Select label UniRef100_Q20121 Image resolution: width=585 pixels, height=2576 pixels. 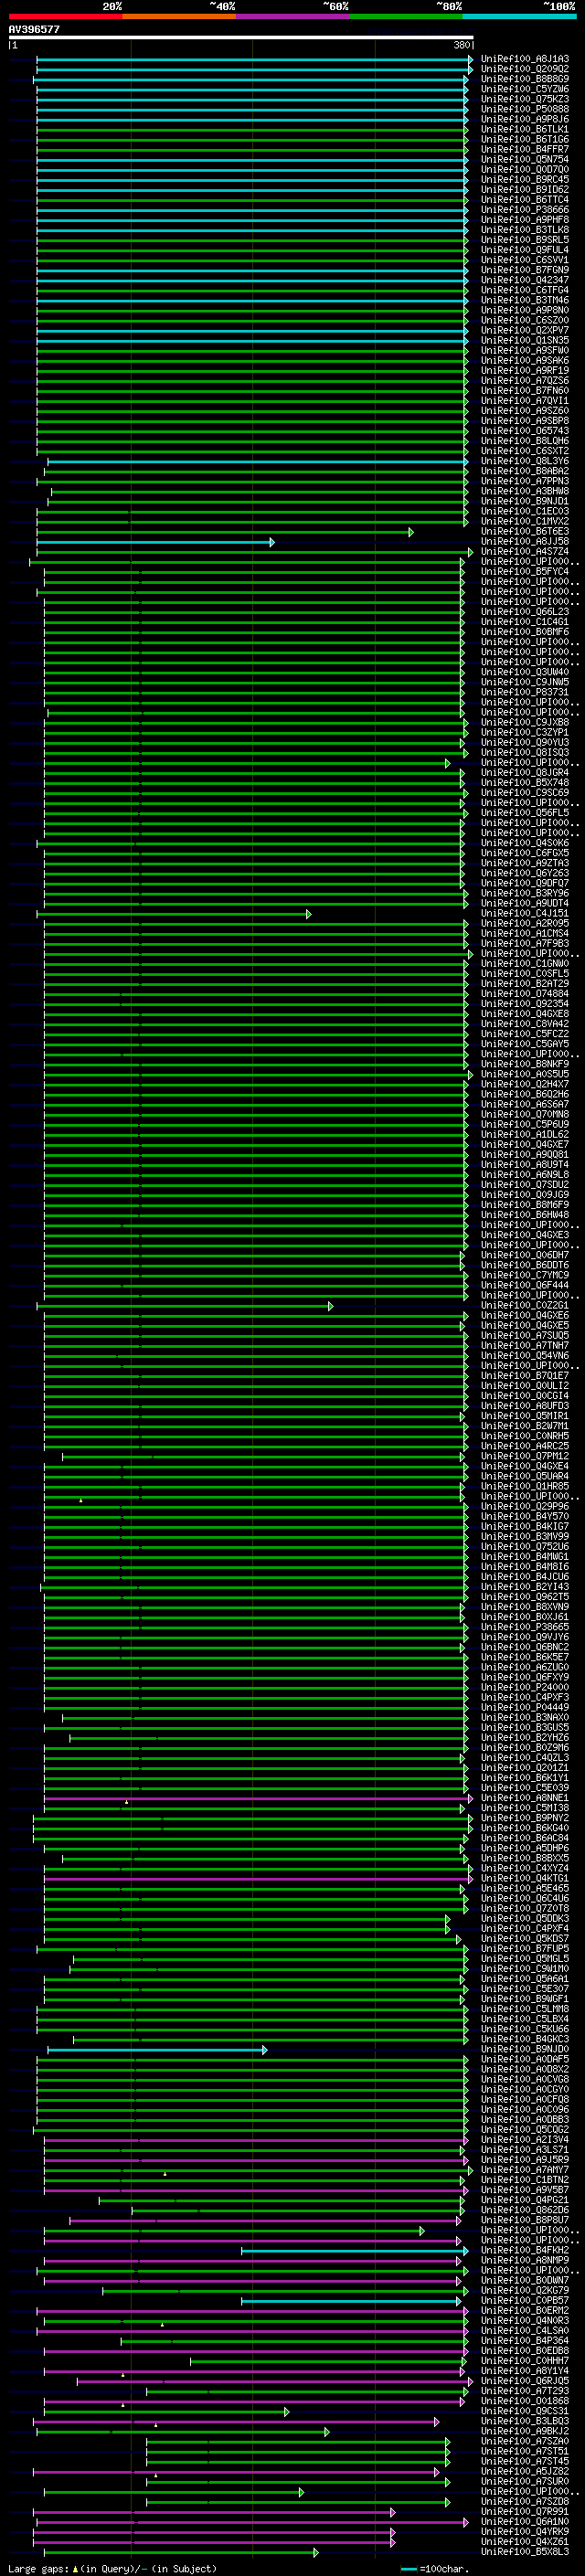[525, 1767]
